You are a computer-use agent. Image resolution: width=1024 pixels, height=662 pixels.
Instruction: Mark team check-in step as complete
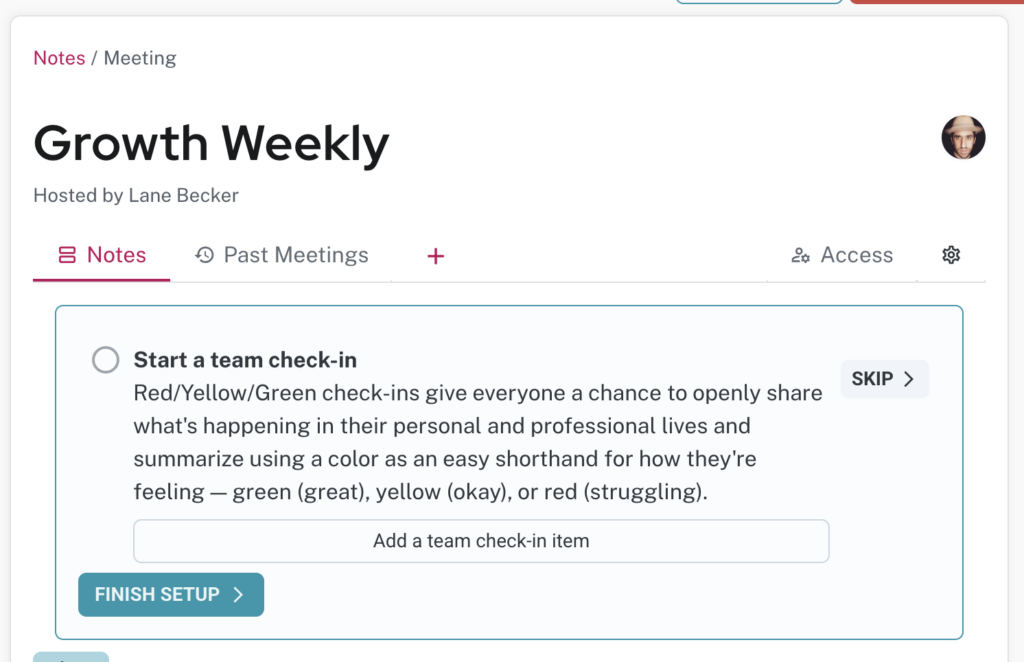coord(105,360)
